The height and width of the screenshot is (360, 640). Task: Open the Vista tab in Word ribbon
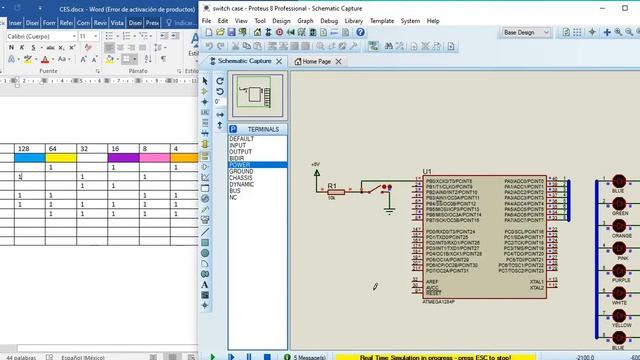click(117, 23)
